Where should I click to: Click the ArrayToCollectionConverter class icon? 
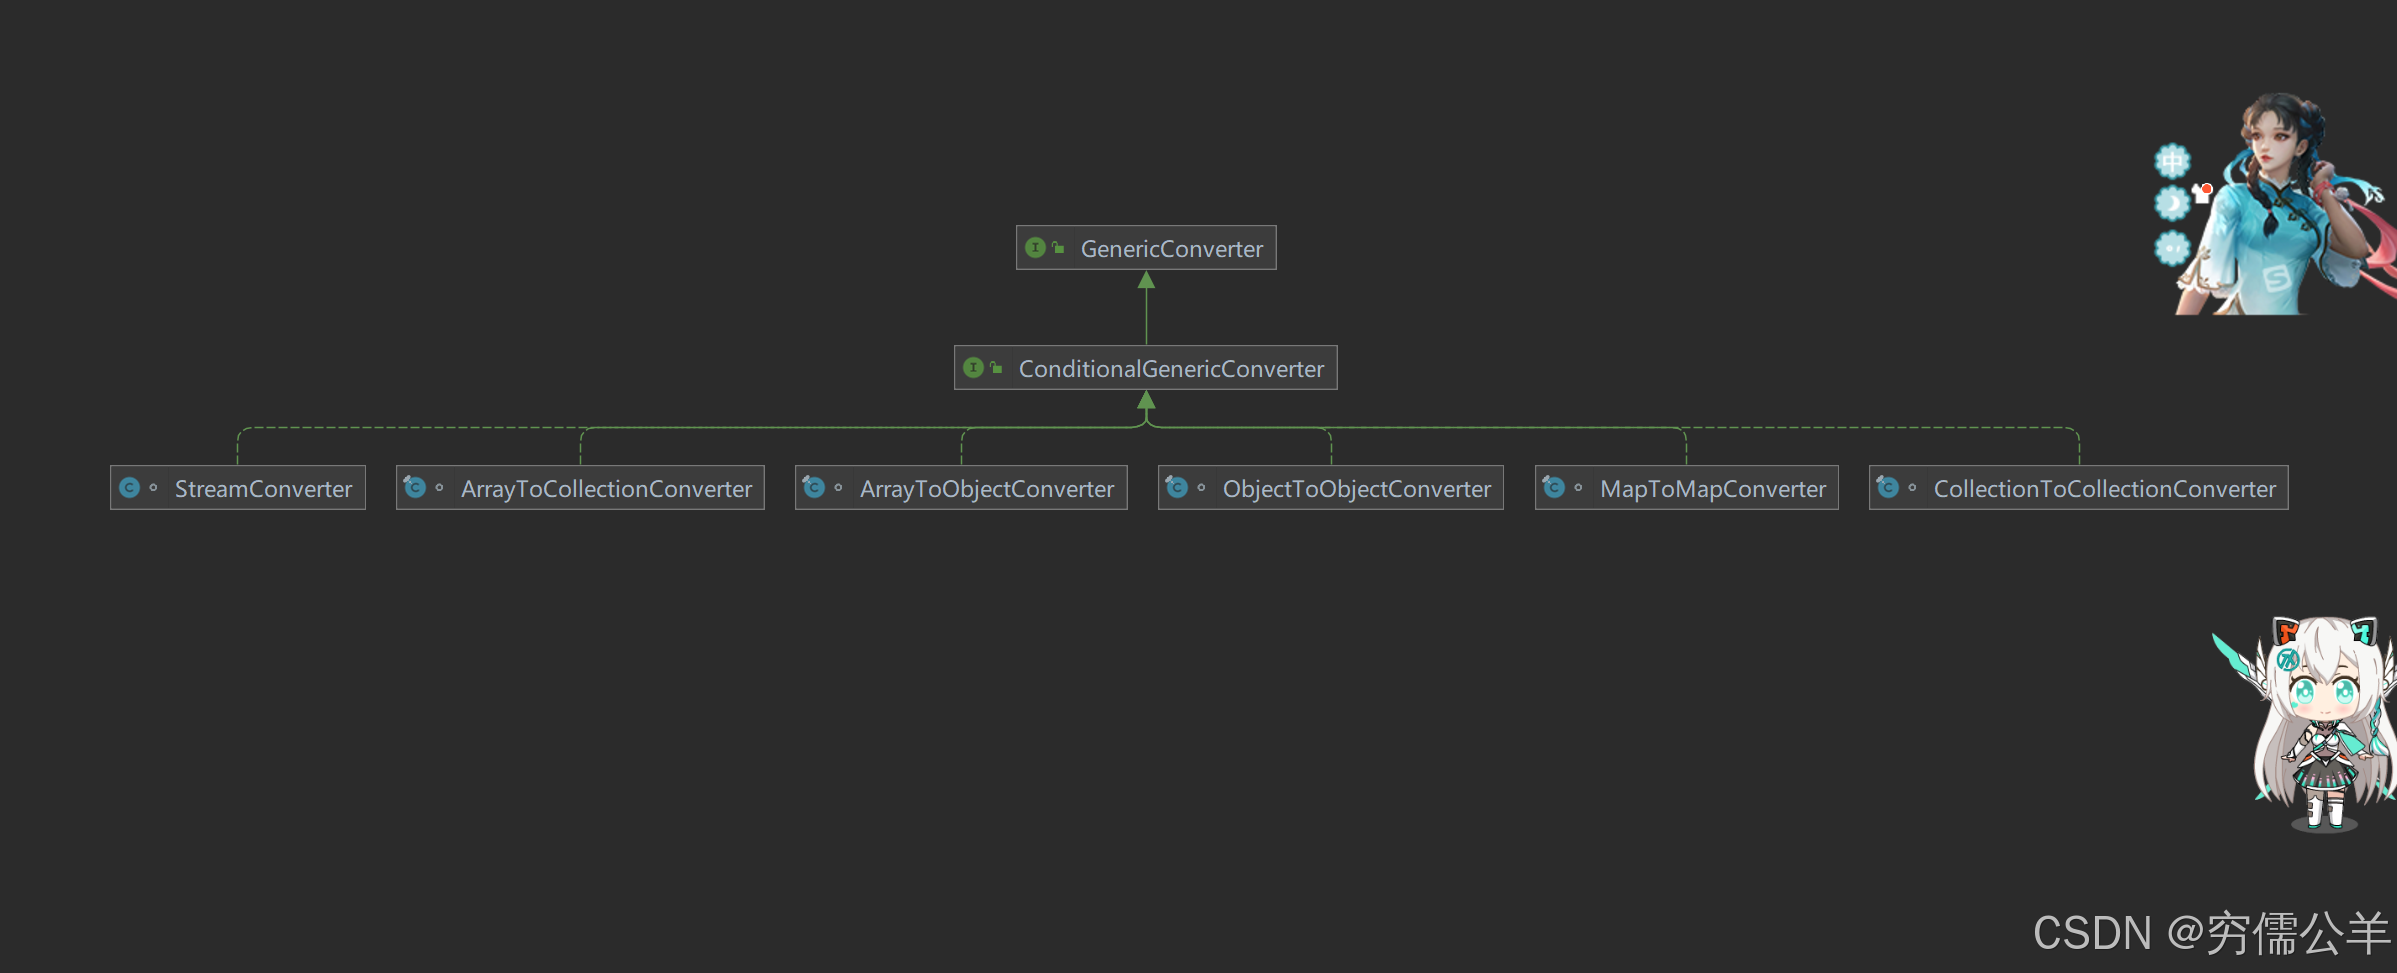[x=415, y=487]
